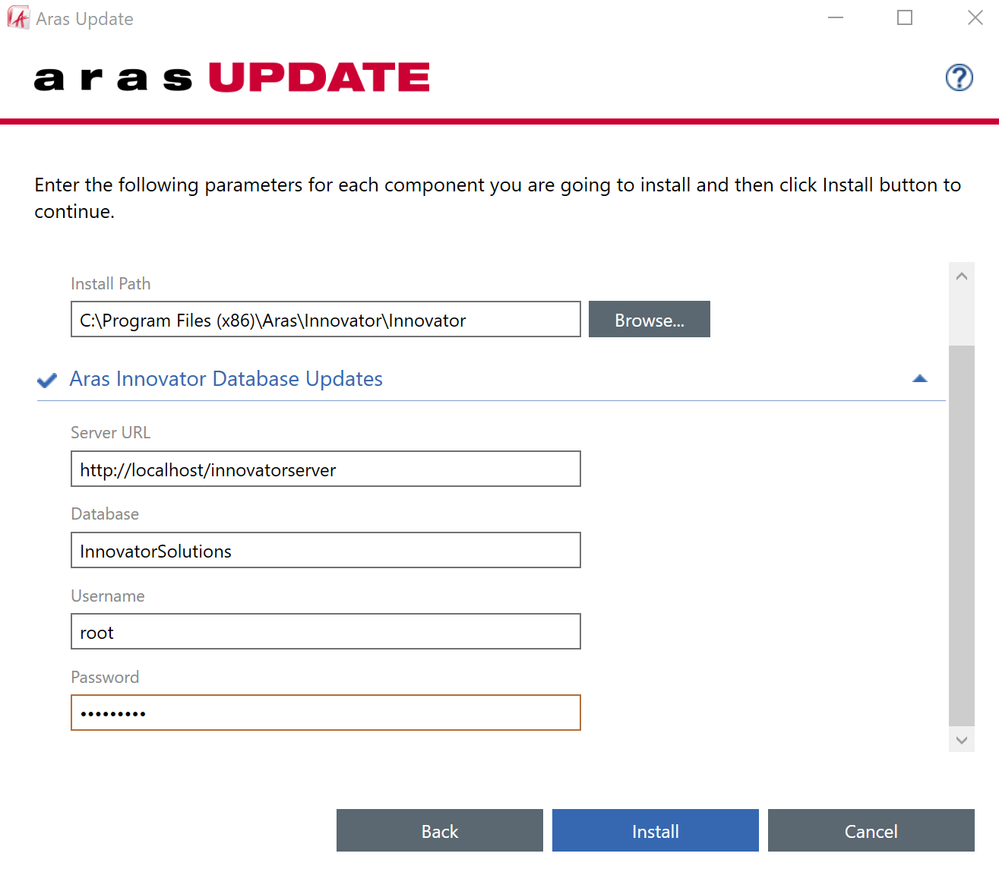Screen dimensions: 999x888
Task: Maximize the Aras Update window
Action: pos(904,18)
